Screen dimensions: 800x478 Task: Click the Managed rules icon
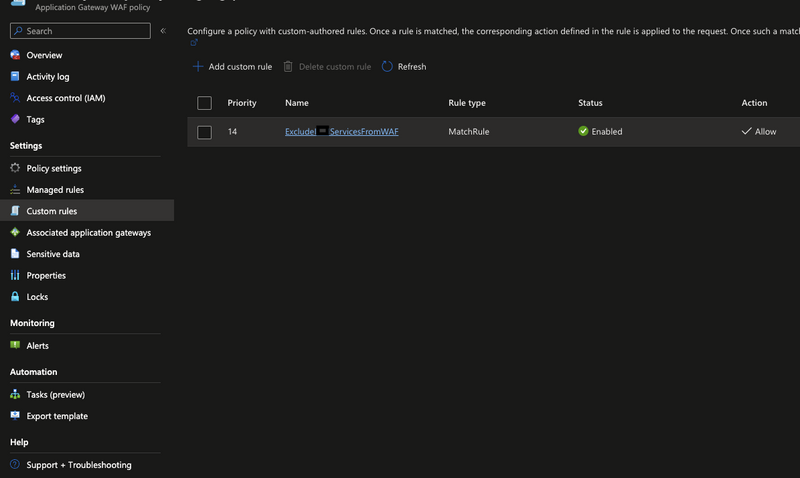pyautogui.click(x=15, y=190)
